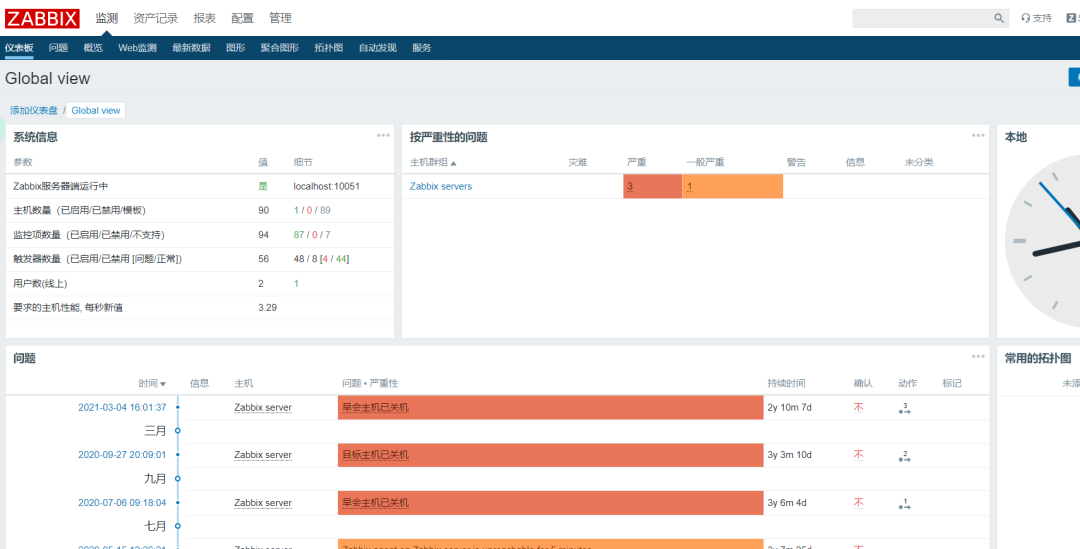Click Zabbix server host in 2020-09-27 row

click(262, 455)
